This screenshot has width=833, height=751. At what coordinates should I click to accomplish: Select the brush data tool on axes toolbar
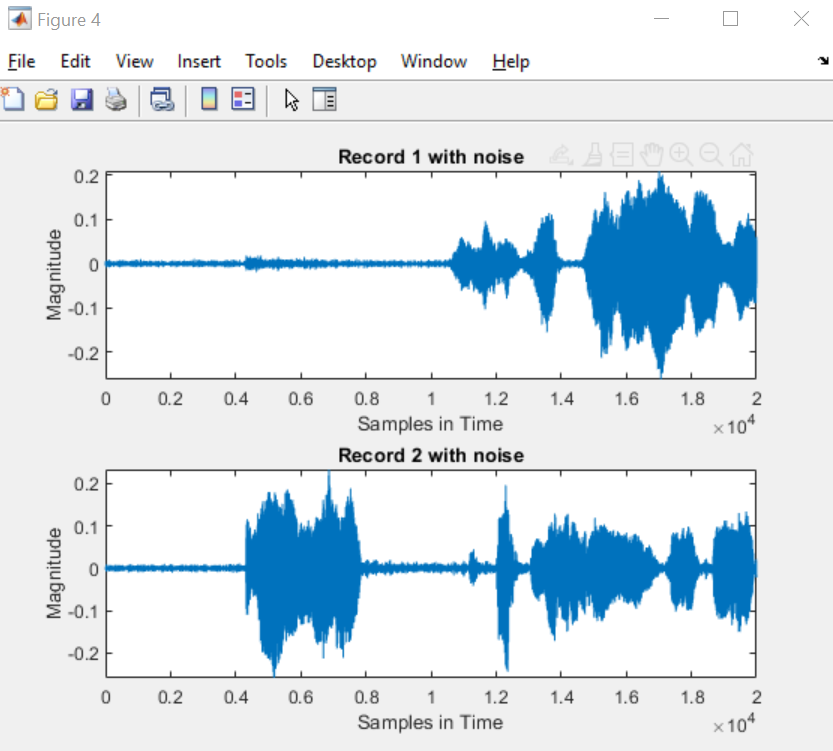[593, 155]
